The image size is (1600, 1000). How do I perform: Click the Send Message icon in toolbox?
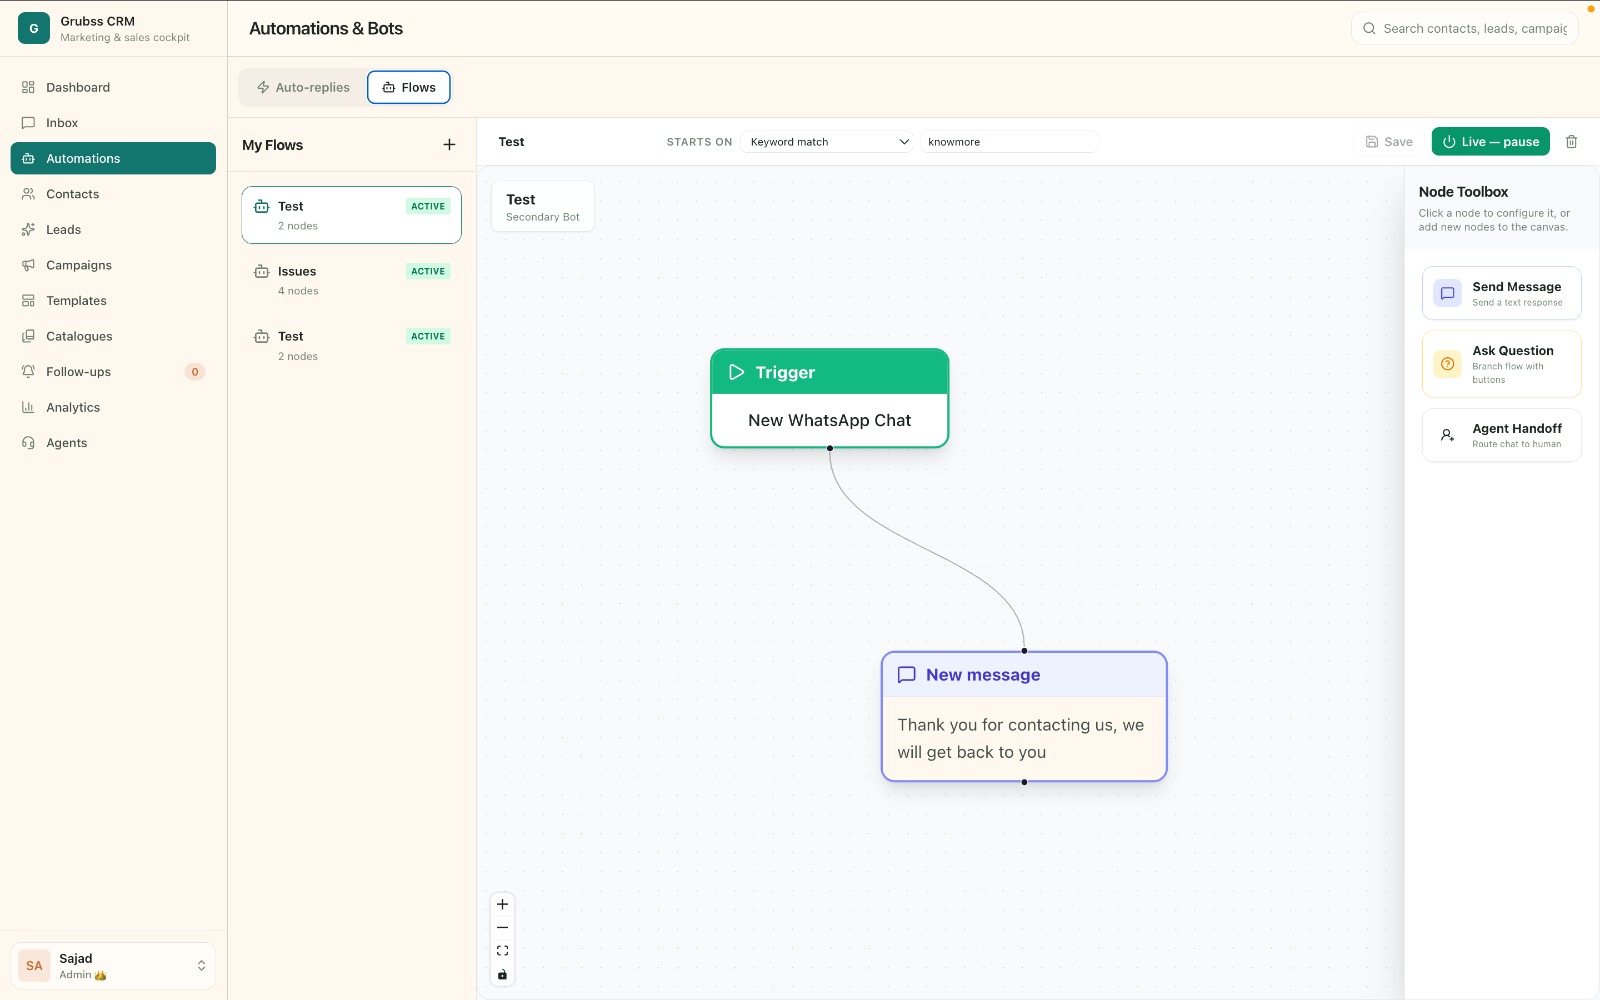[x=1447, y=293]
